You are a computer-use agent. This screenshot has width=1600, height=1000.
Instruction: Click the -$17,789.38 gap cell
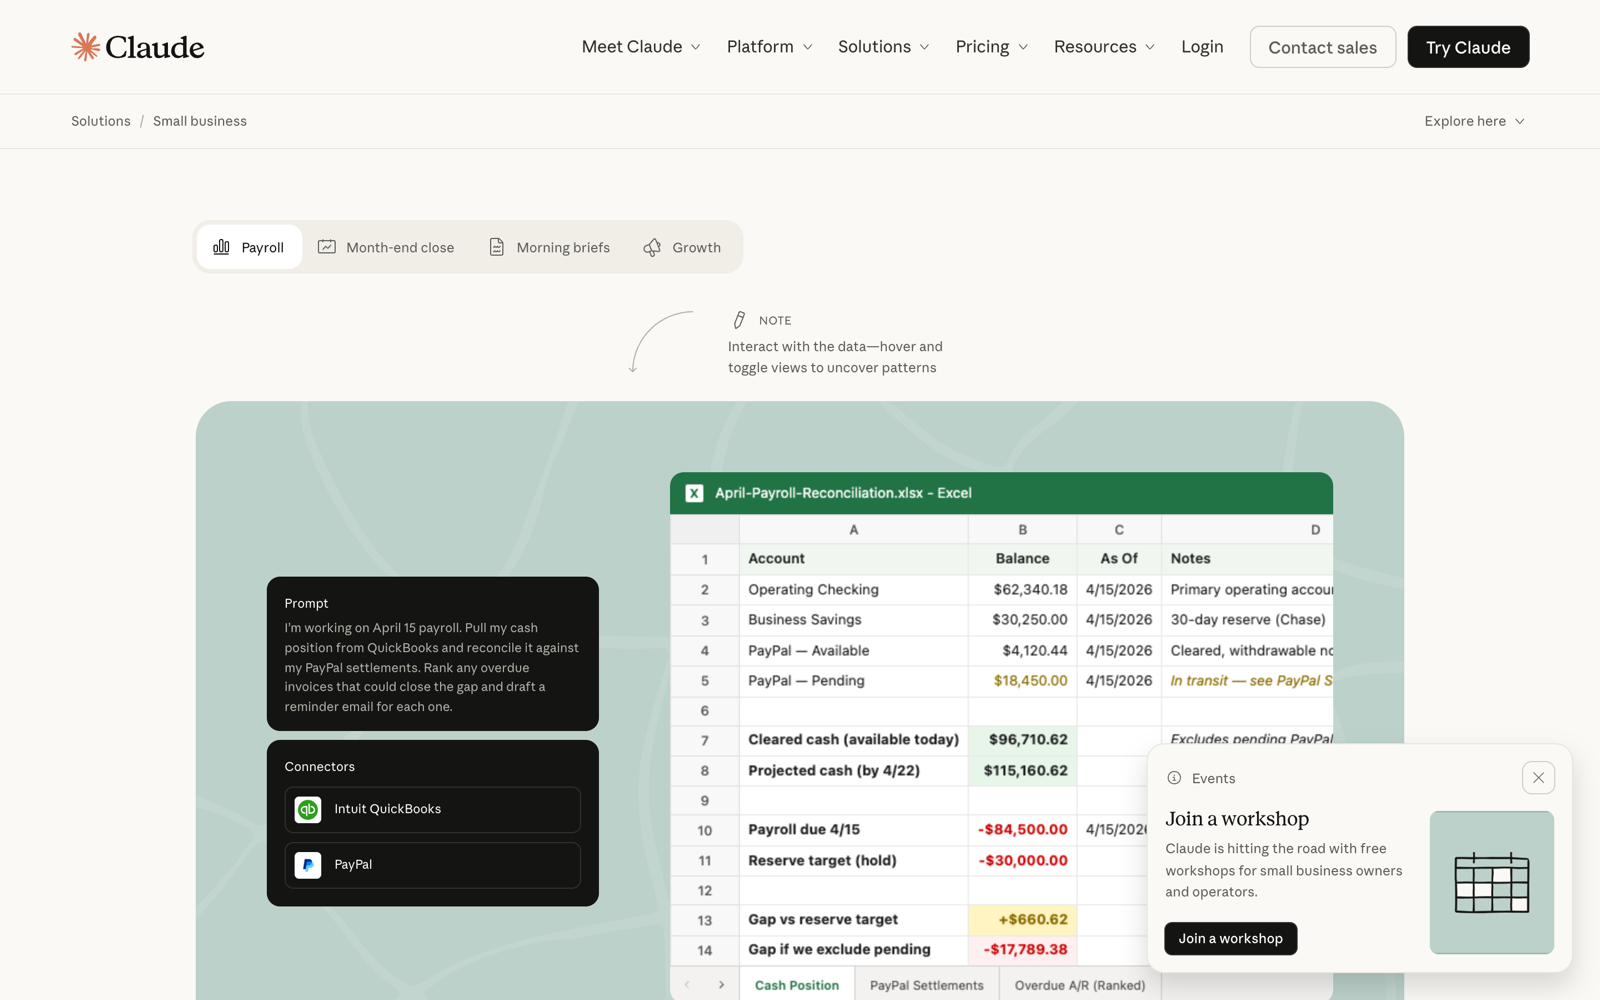1023,950
